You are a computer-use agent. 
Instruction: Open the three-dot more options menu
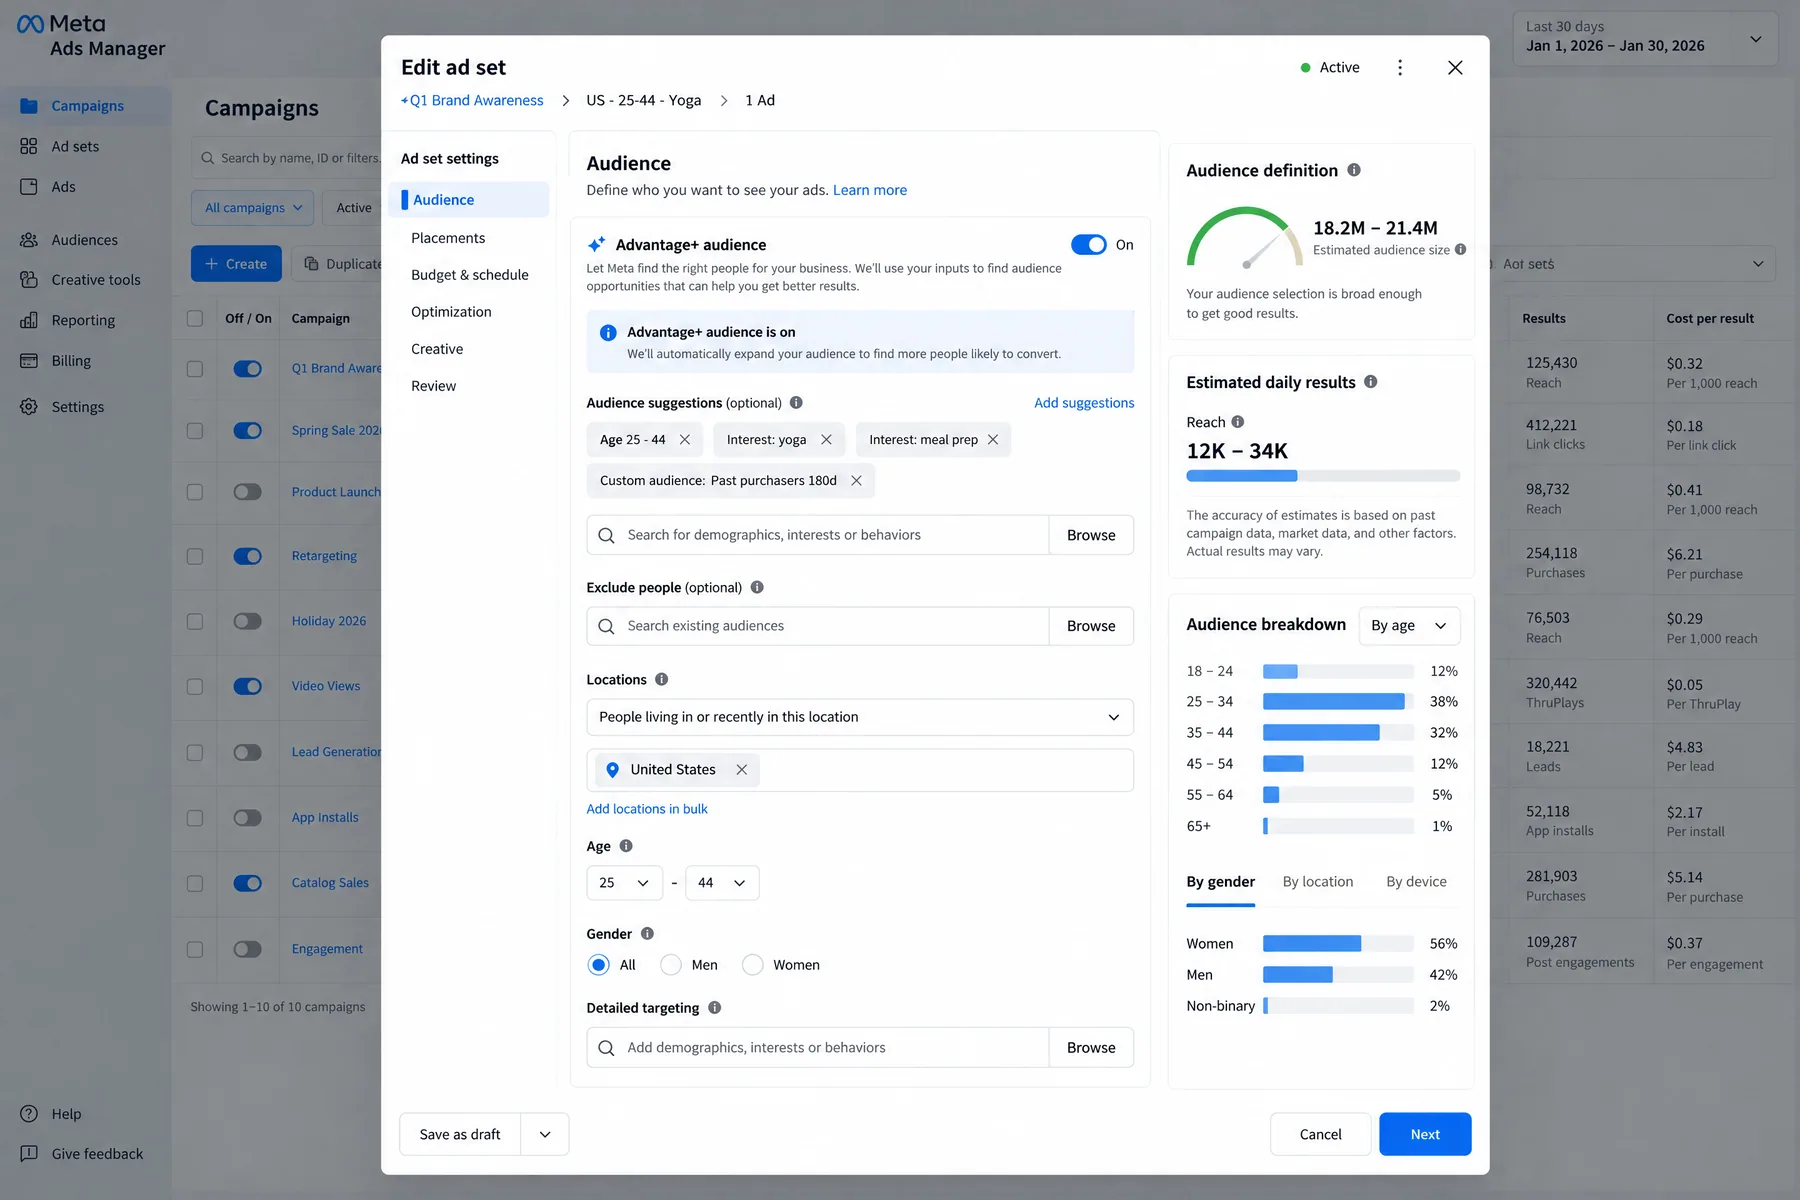(1400, 67)
